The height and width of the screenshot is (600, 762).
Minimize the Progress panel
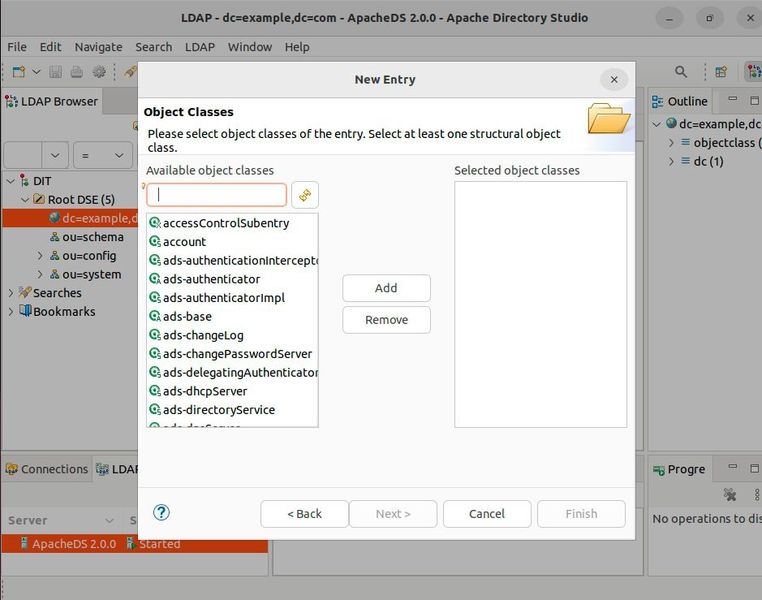(x=733, y=467)
